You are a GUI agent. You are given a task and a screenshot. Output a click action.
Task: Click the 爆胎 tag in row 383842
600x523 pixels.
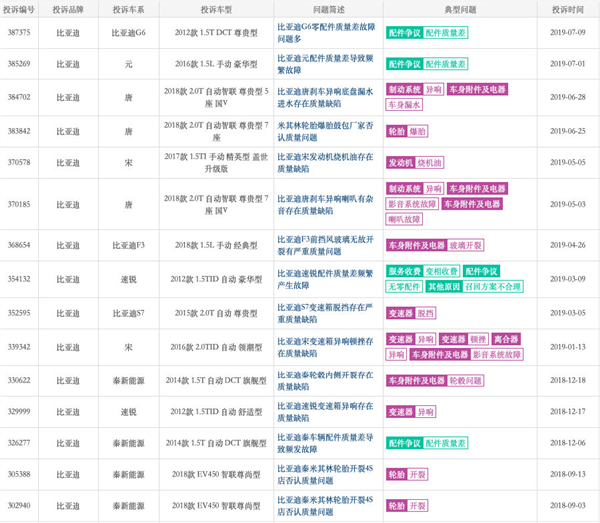[x=417, y=132]
